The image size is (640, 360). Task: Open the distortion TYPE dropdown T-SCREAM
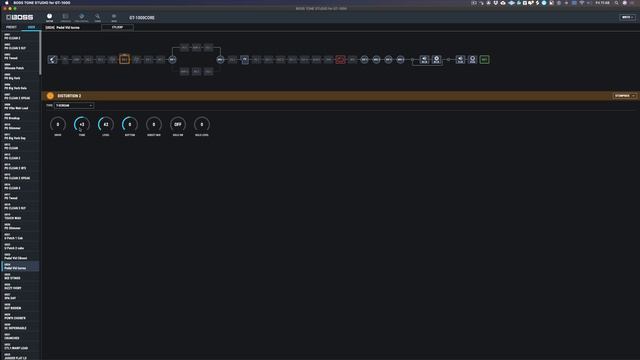point(74,105)
